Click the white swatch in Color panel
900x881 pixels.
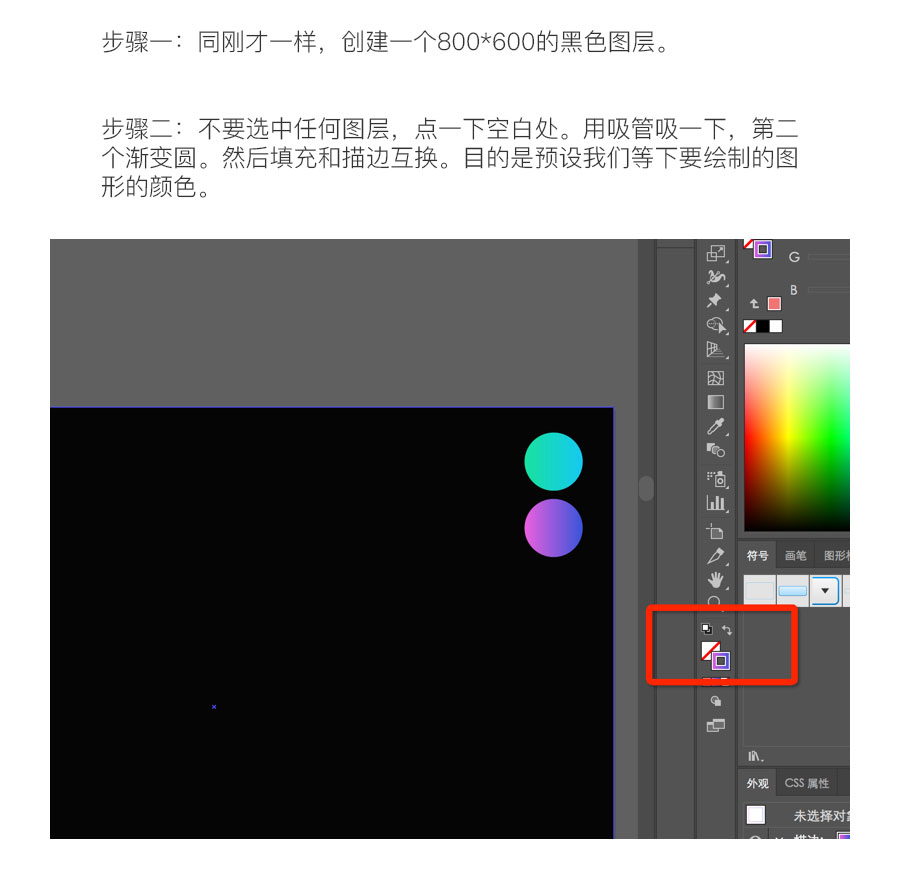click(775, 326)
